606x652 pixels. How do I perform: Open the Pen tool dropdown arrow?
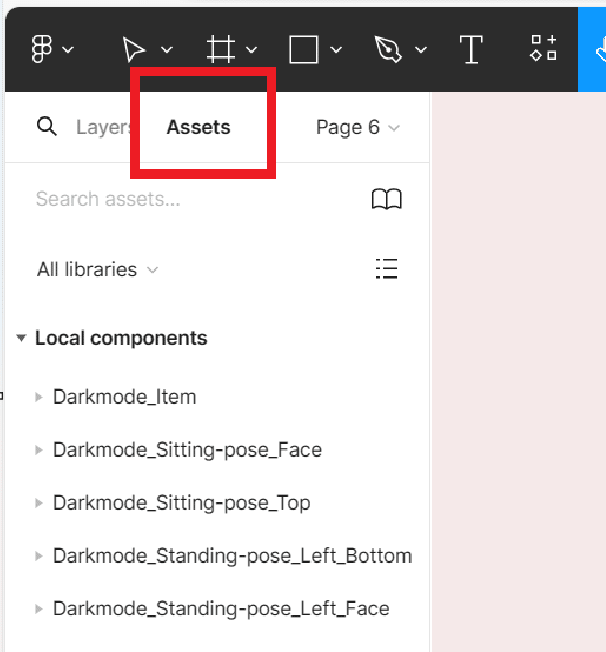[x=421, y=50]
